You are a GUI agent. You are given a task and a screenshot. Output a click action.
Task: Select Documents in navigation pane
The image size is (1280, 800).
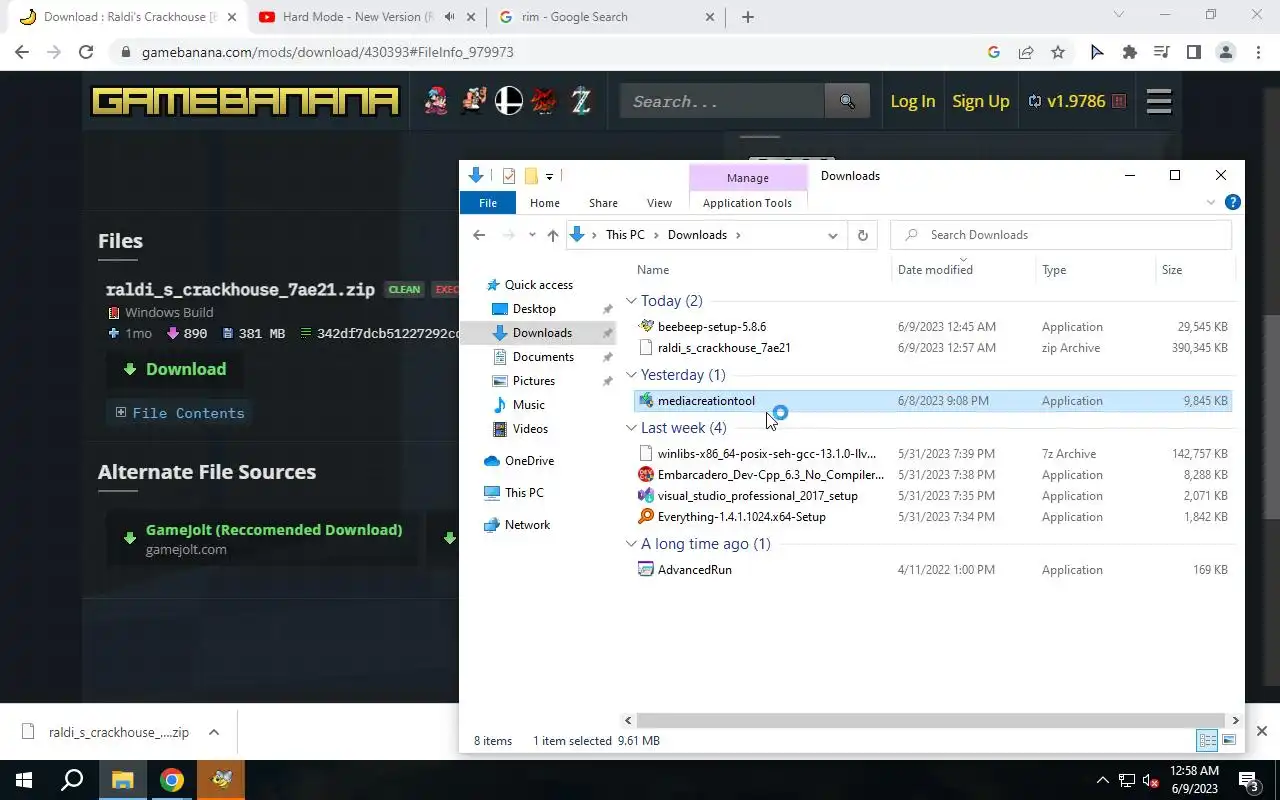pos(543,357)
